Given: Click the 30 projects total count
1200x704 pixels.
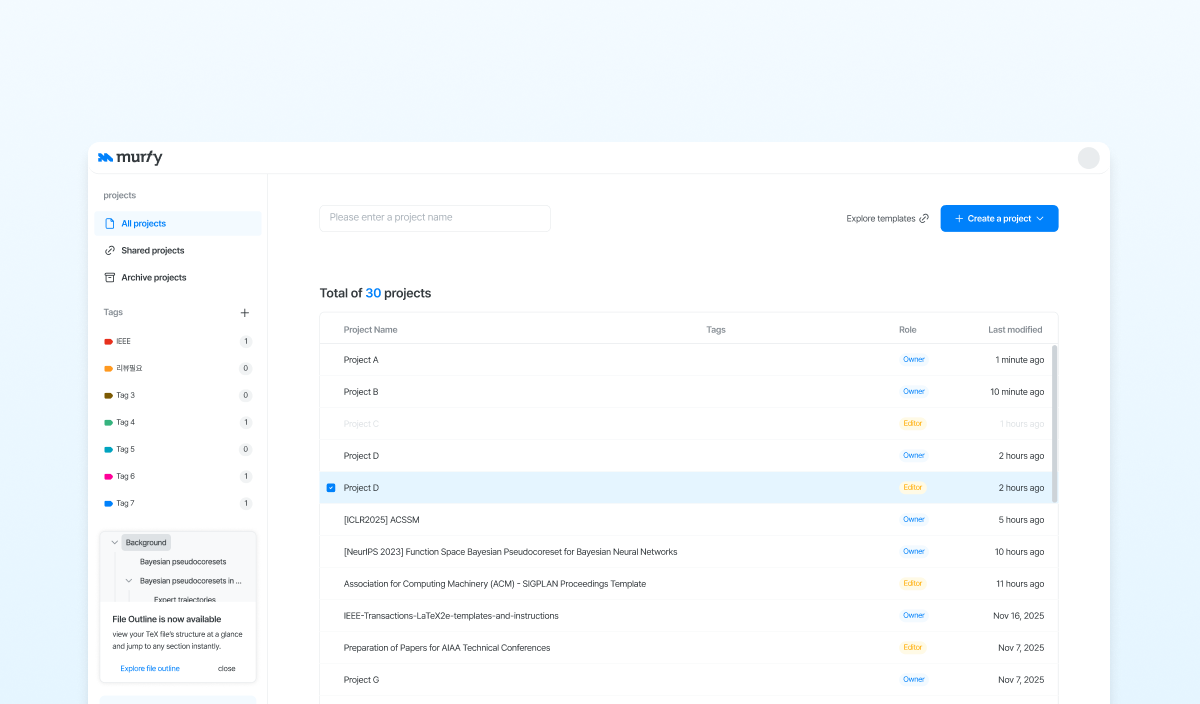Looking at the screenshot, I should click(x=373, y=294).
